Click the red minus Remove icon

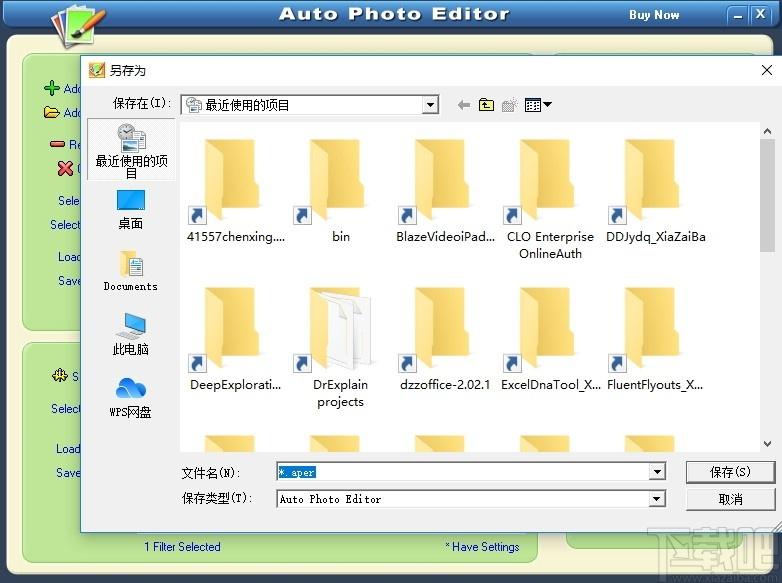click(x=57, y=144)
